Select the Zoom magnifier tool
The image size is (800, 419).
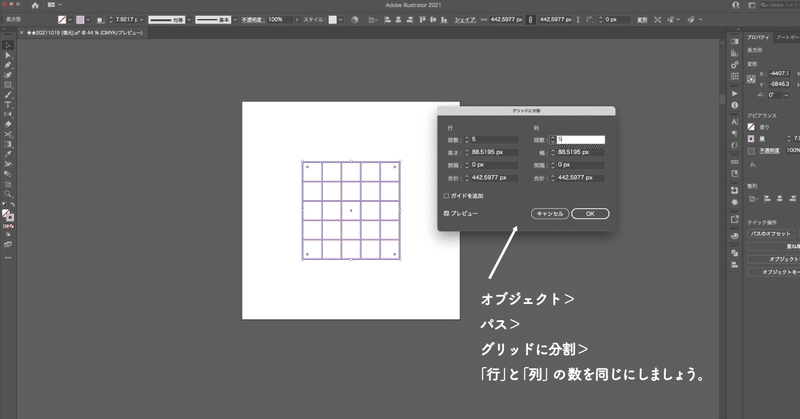[x=8, y=194]
